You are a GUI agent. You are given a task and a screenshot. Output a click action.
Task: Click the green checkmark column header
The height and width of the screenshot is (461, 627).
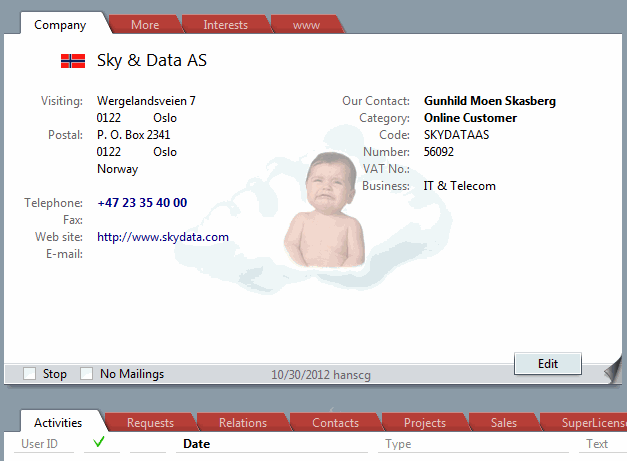click(99, 442)
